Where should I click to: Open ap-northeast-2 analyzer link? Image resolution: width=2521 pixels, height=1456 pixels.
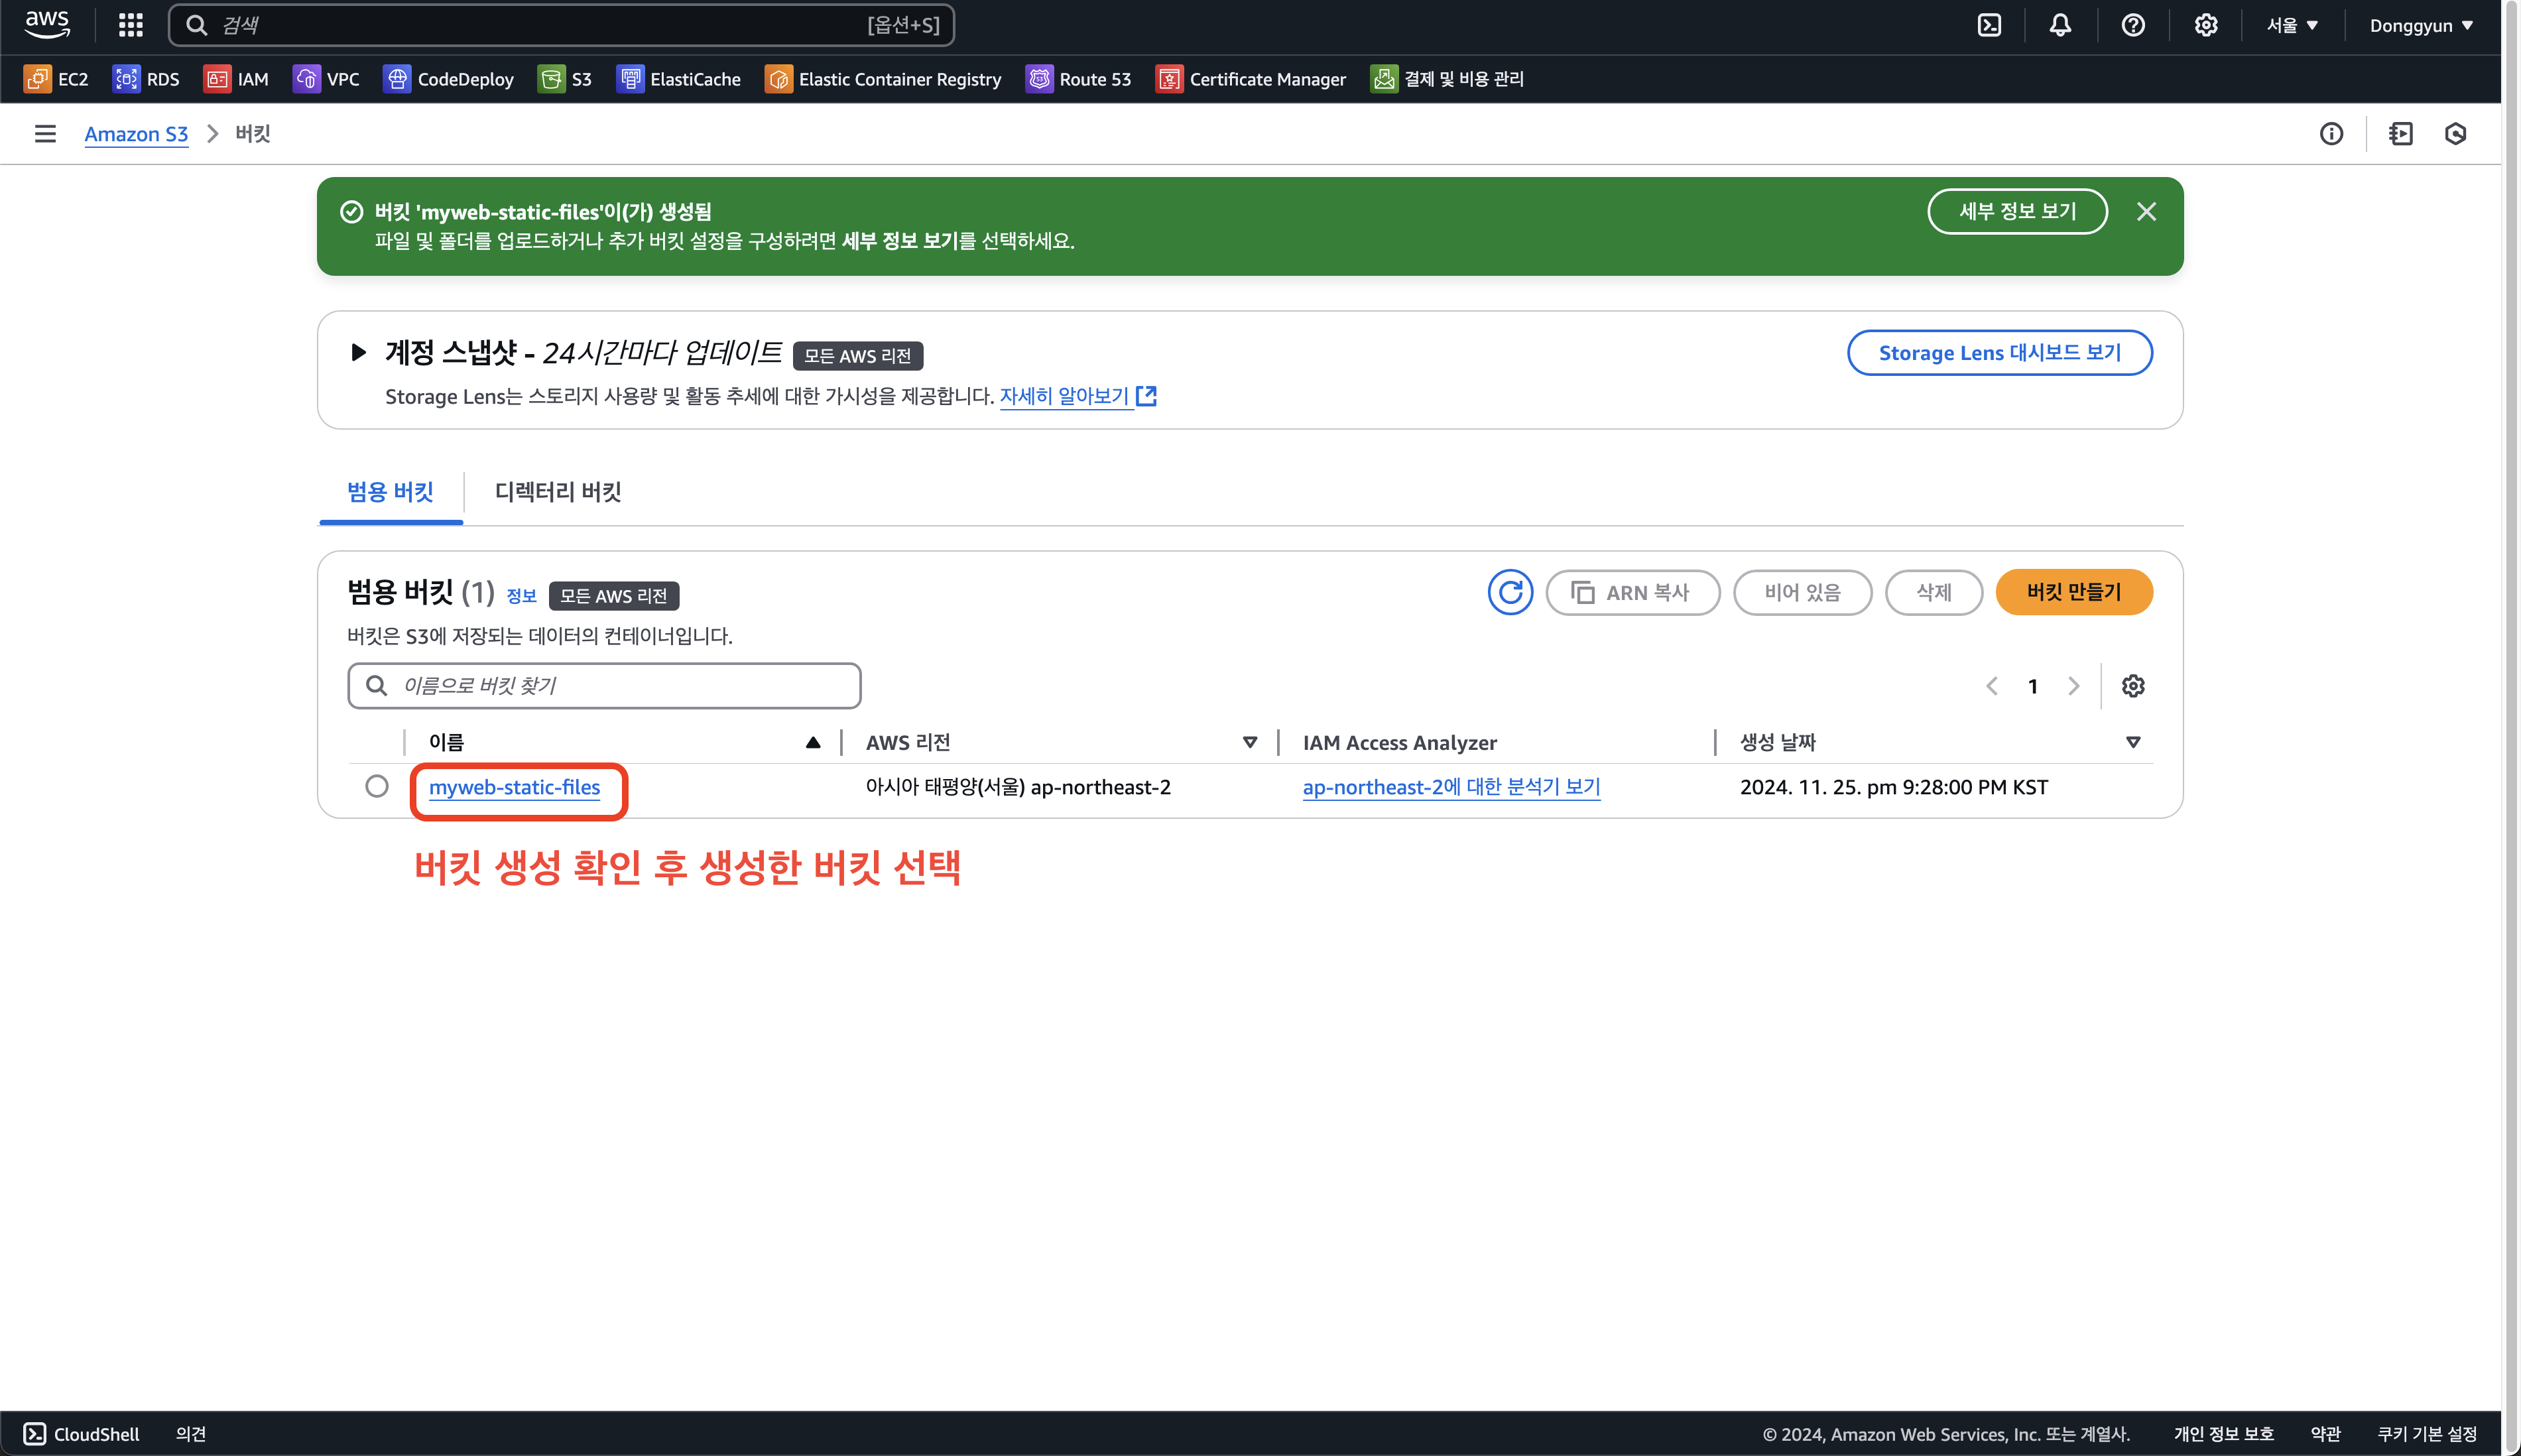1451,787
